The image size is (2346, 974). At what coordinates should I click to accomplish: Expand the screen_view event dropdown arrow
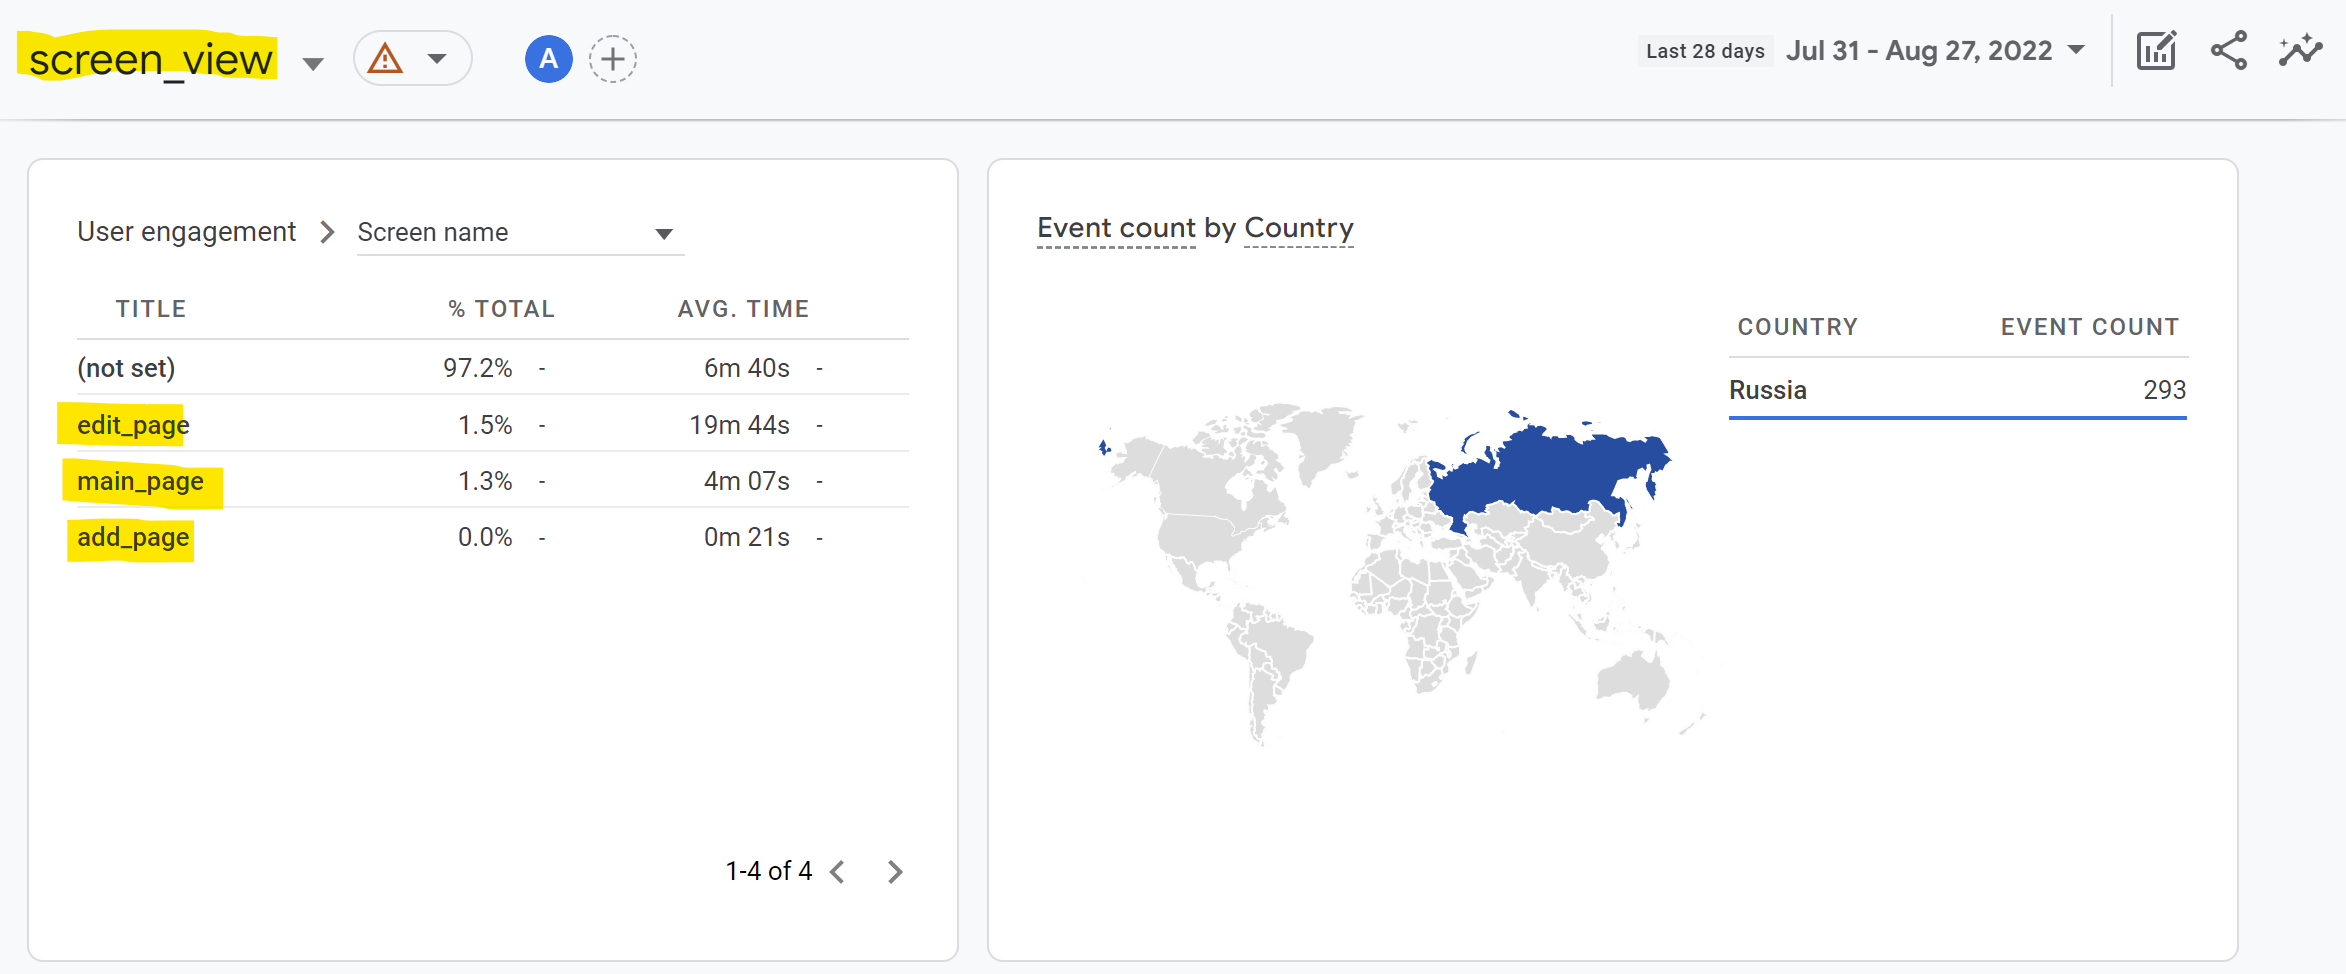[x=313, y=64]
